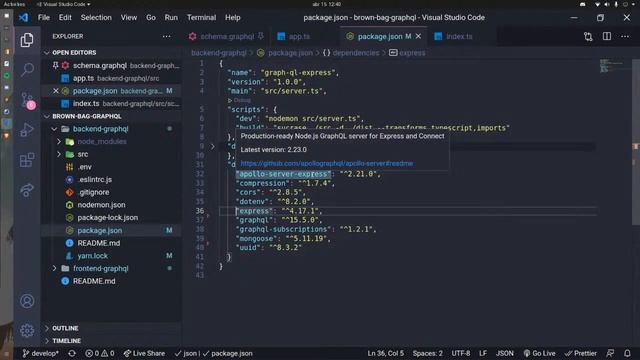The image size is (640, 360).
Task: Open the View menu
Action: [x=129, y=18]
